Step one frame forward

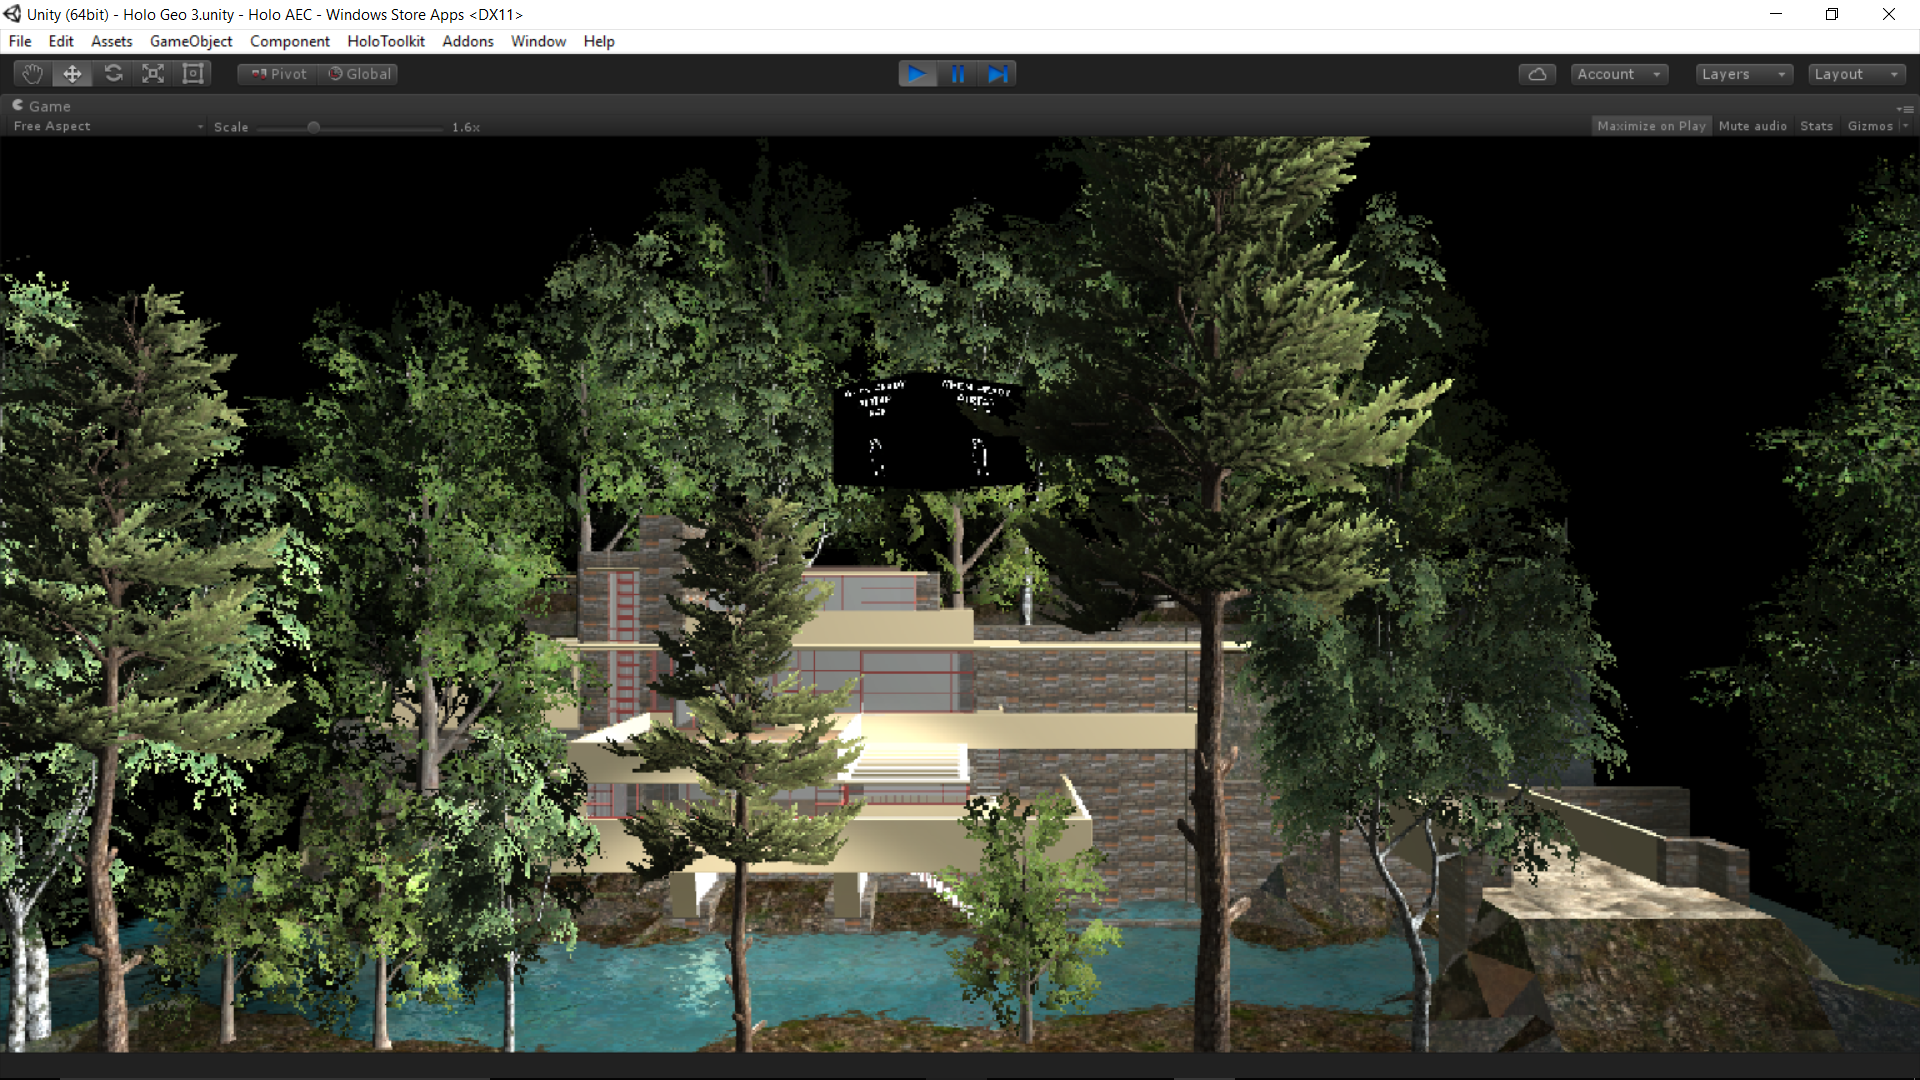tap(997, 74)
